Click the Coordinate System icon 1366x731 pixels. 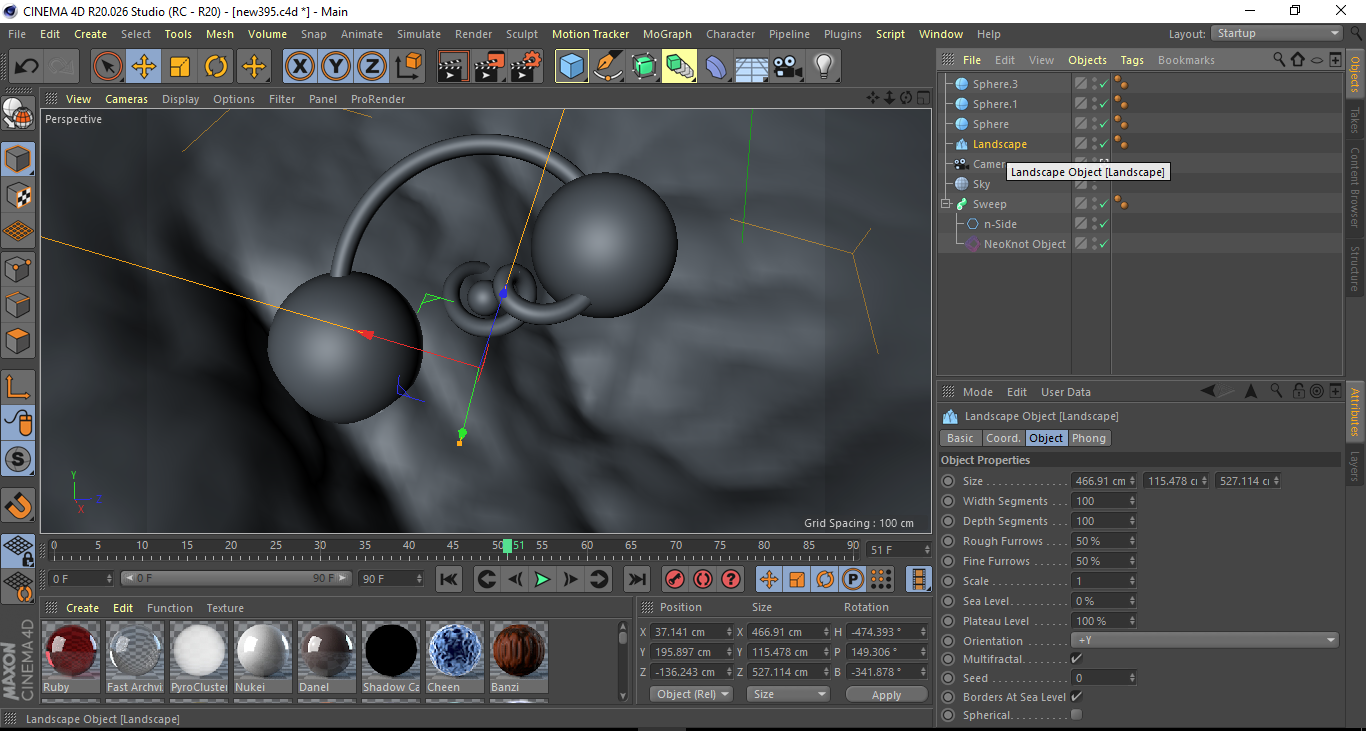tap(408, 67)
